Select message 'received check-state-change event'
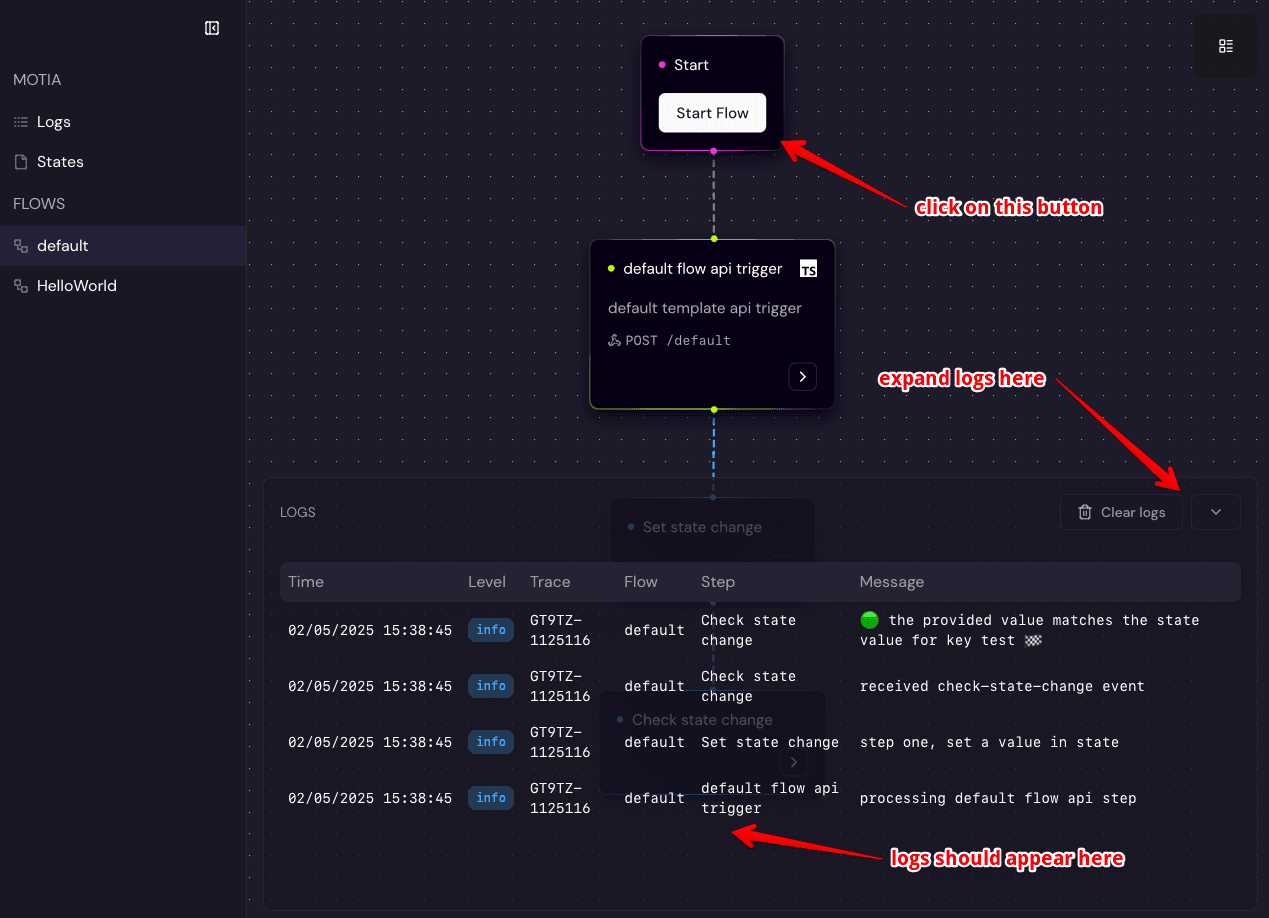Viewport: 1269px width, 918px height. [1002, 686]
